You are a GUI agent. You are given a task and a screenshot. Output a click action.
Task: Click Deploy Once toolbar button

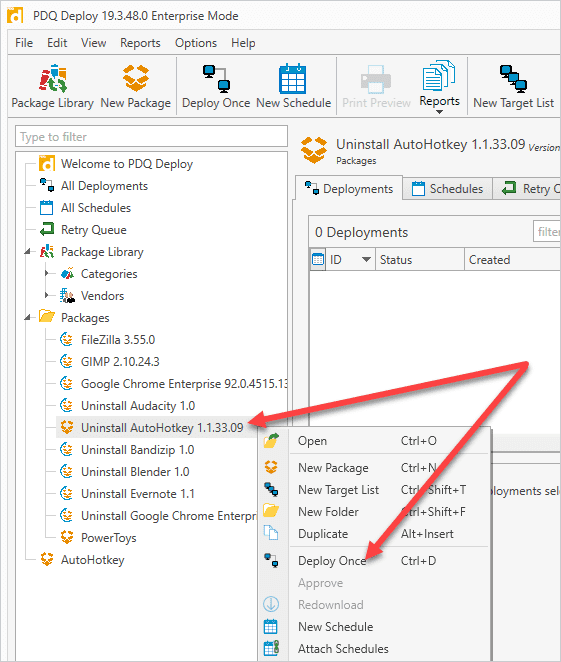pyautogui.click(x=216, y=86)
